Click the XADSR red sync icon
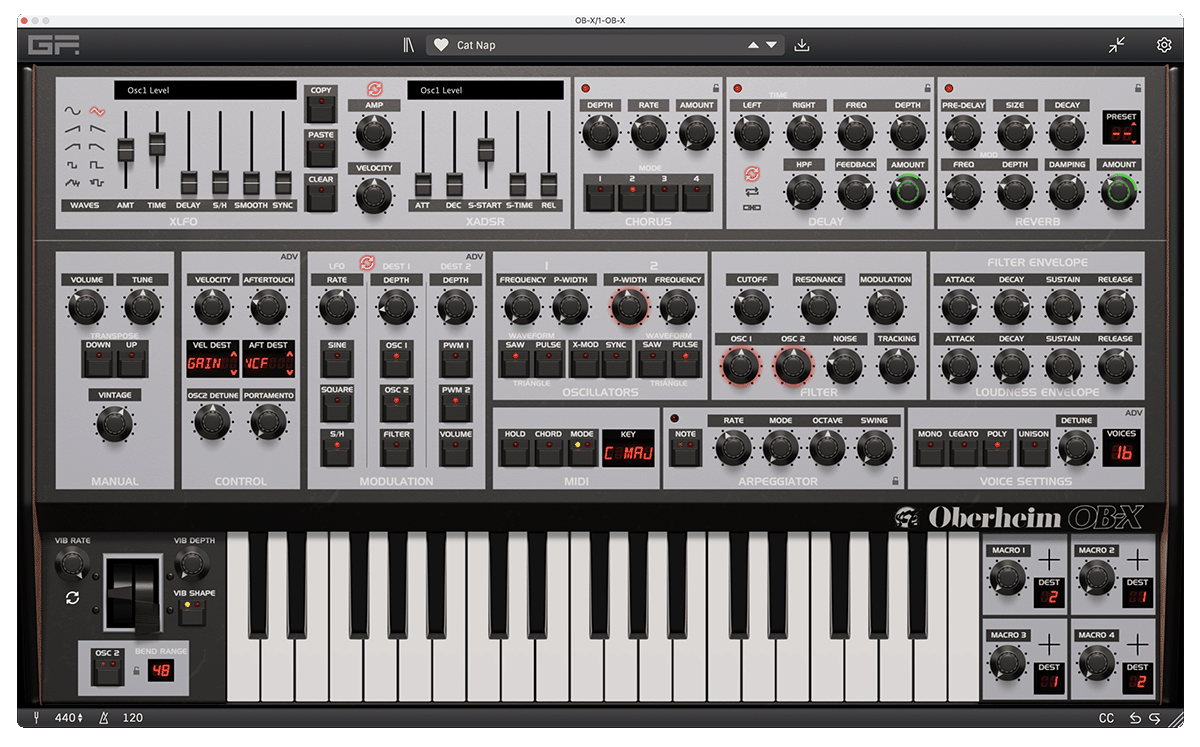Screen dimensions: 1200x747 point(374,89)
